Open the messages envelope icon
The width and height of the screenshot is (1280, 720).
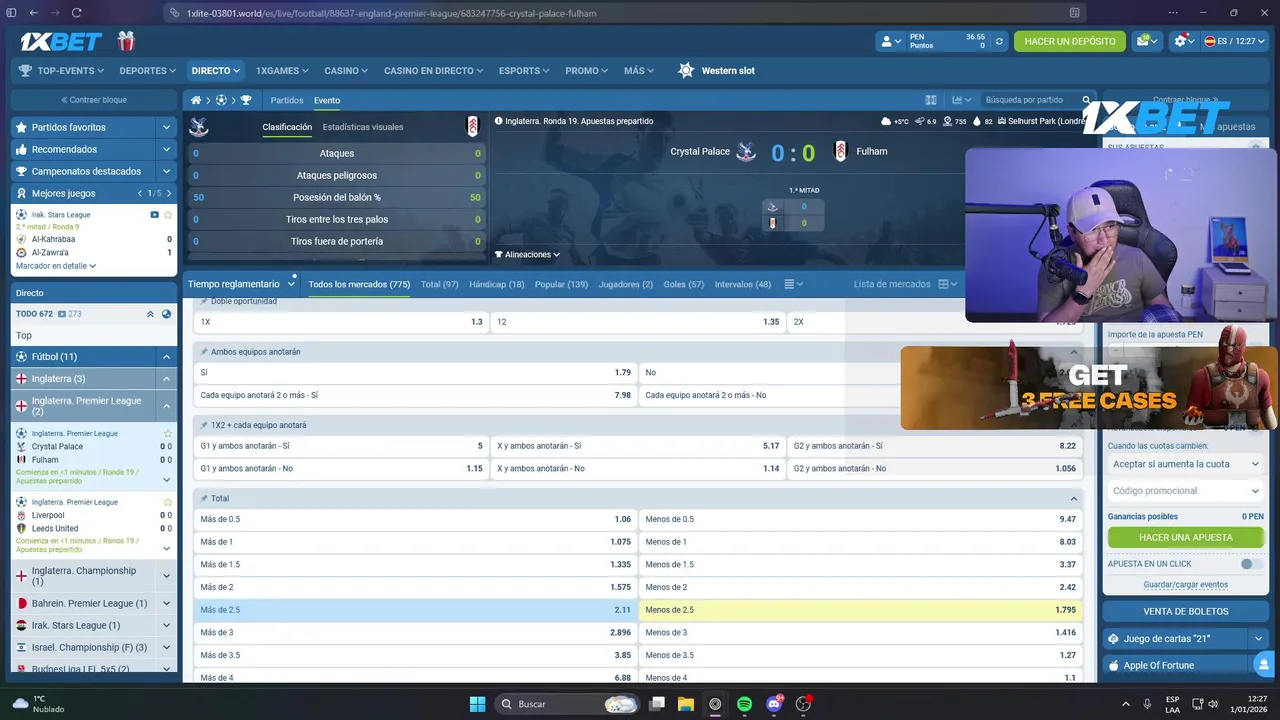pyautogui.click(x=1146, y=41)
